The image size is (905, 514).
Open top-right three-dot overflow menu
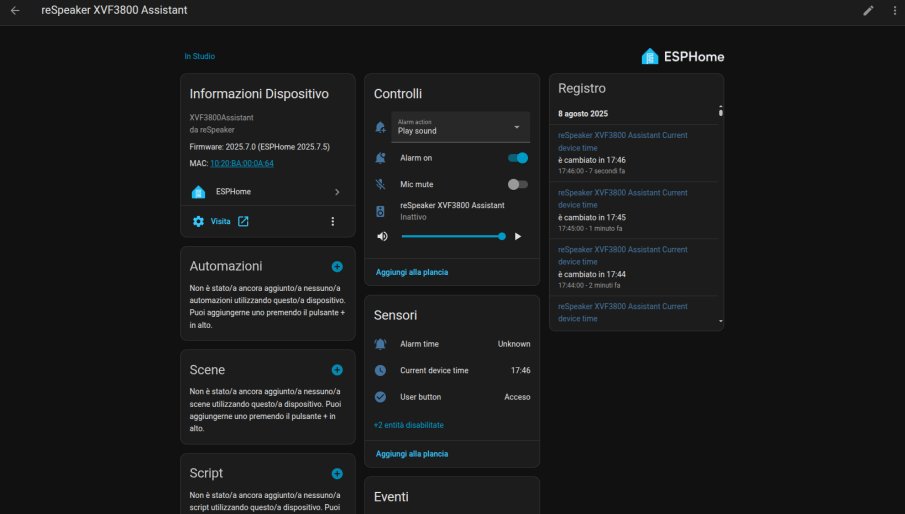(895, 10)
